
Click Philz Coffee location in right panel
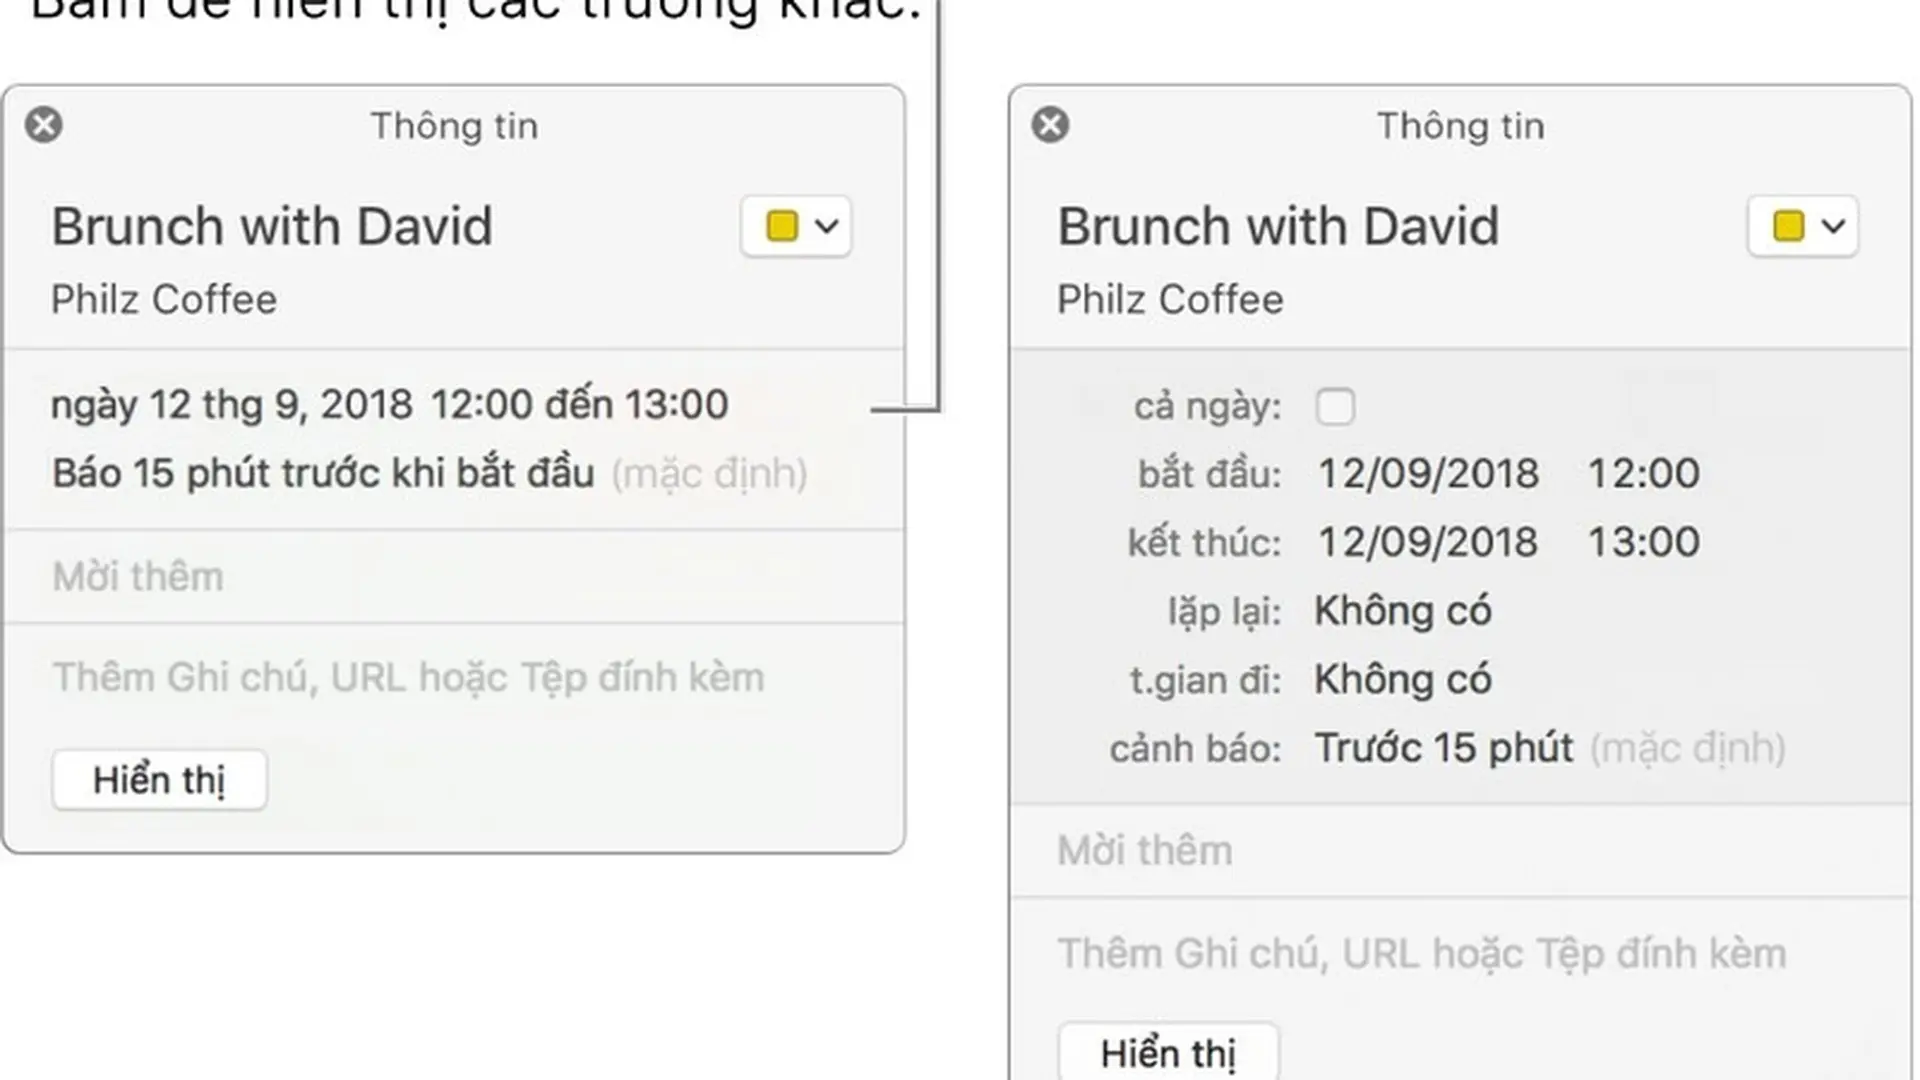coord(1170,300)
